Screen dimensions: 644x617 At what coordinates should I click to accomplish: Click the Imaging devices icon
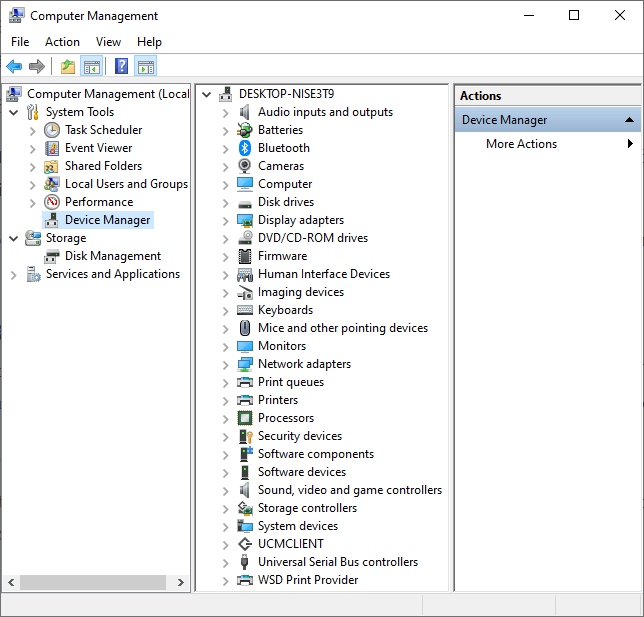(x=245, y=292)
